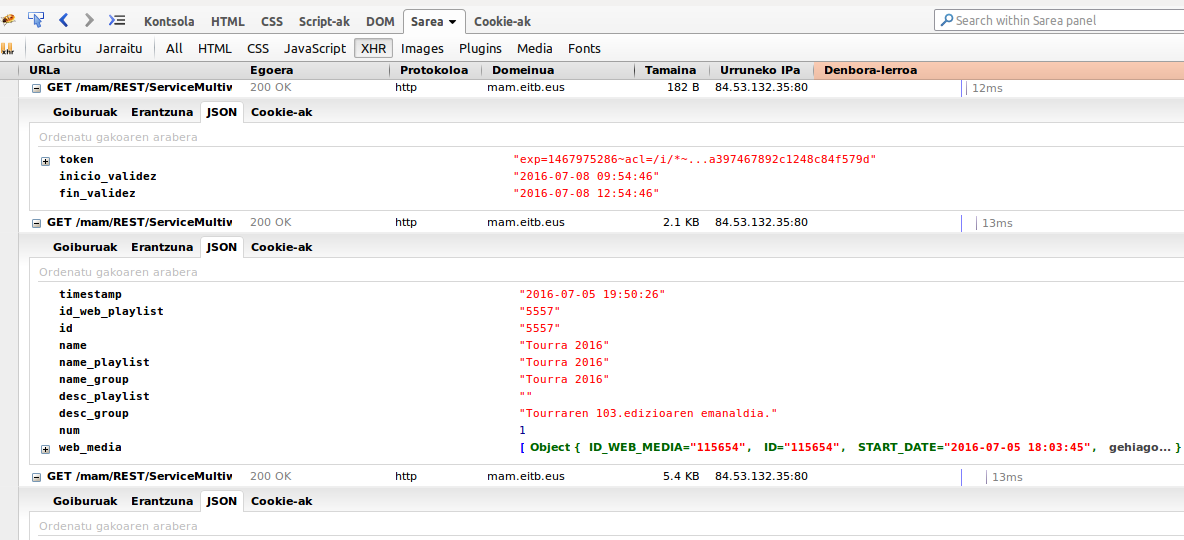This screenshot has width=1184, height=540.
Task: Open the command line popup icon
Action: (117, 20)
